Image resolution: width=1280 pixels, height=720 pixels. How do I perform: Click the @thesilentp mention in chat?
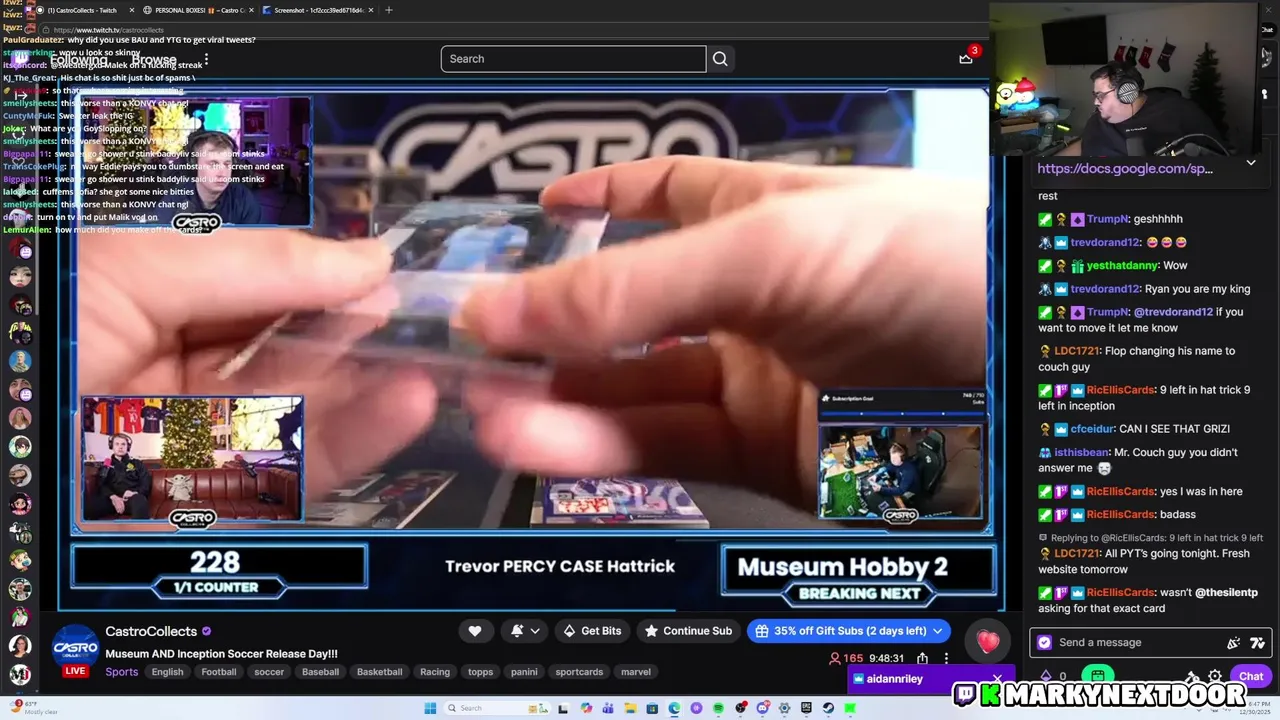click(1226, 592)
